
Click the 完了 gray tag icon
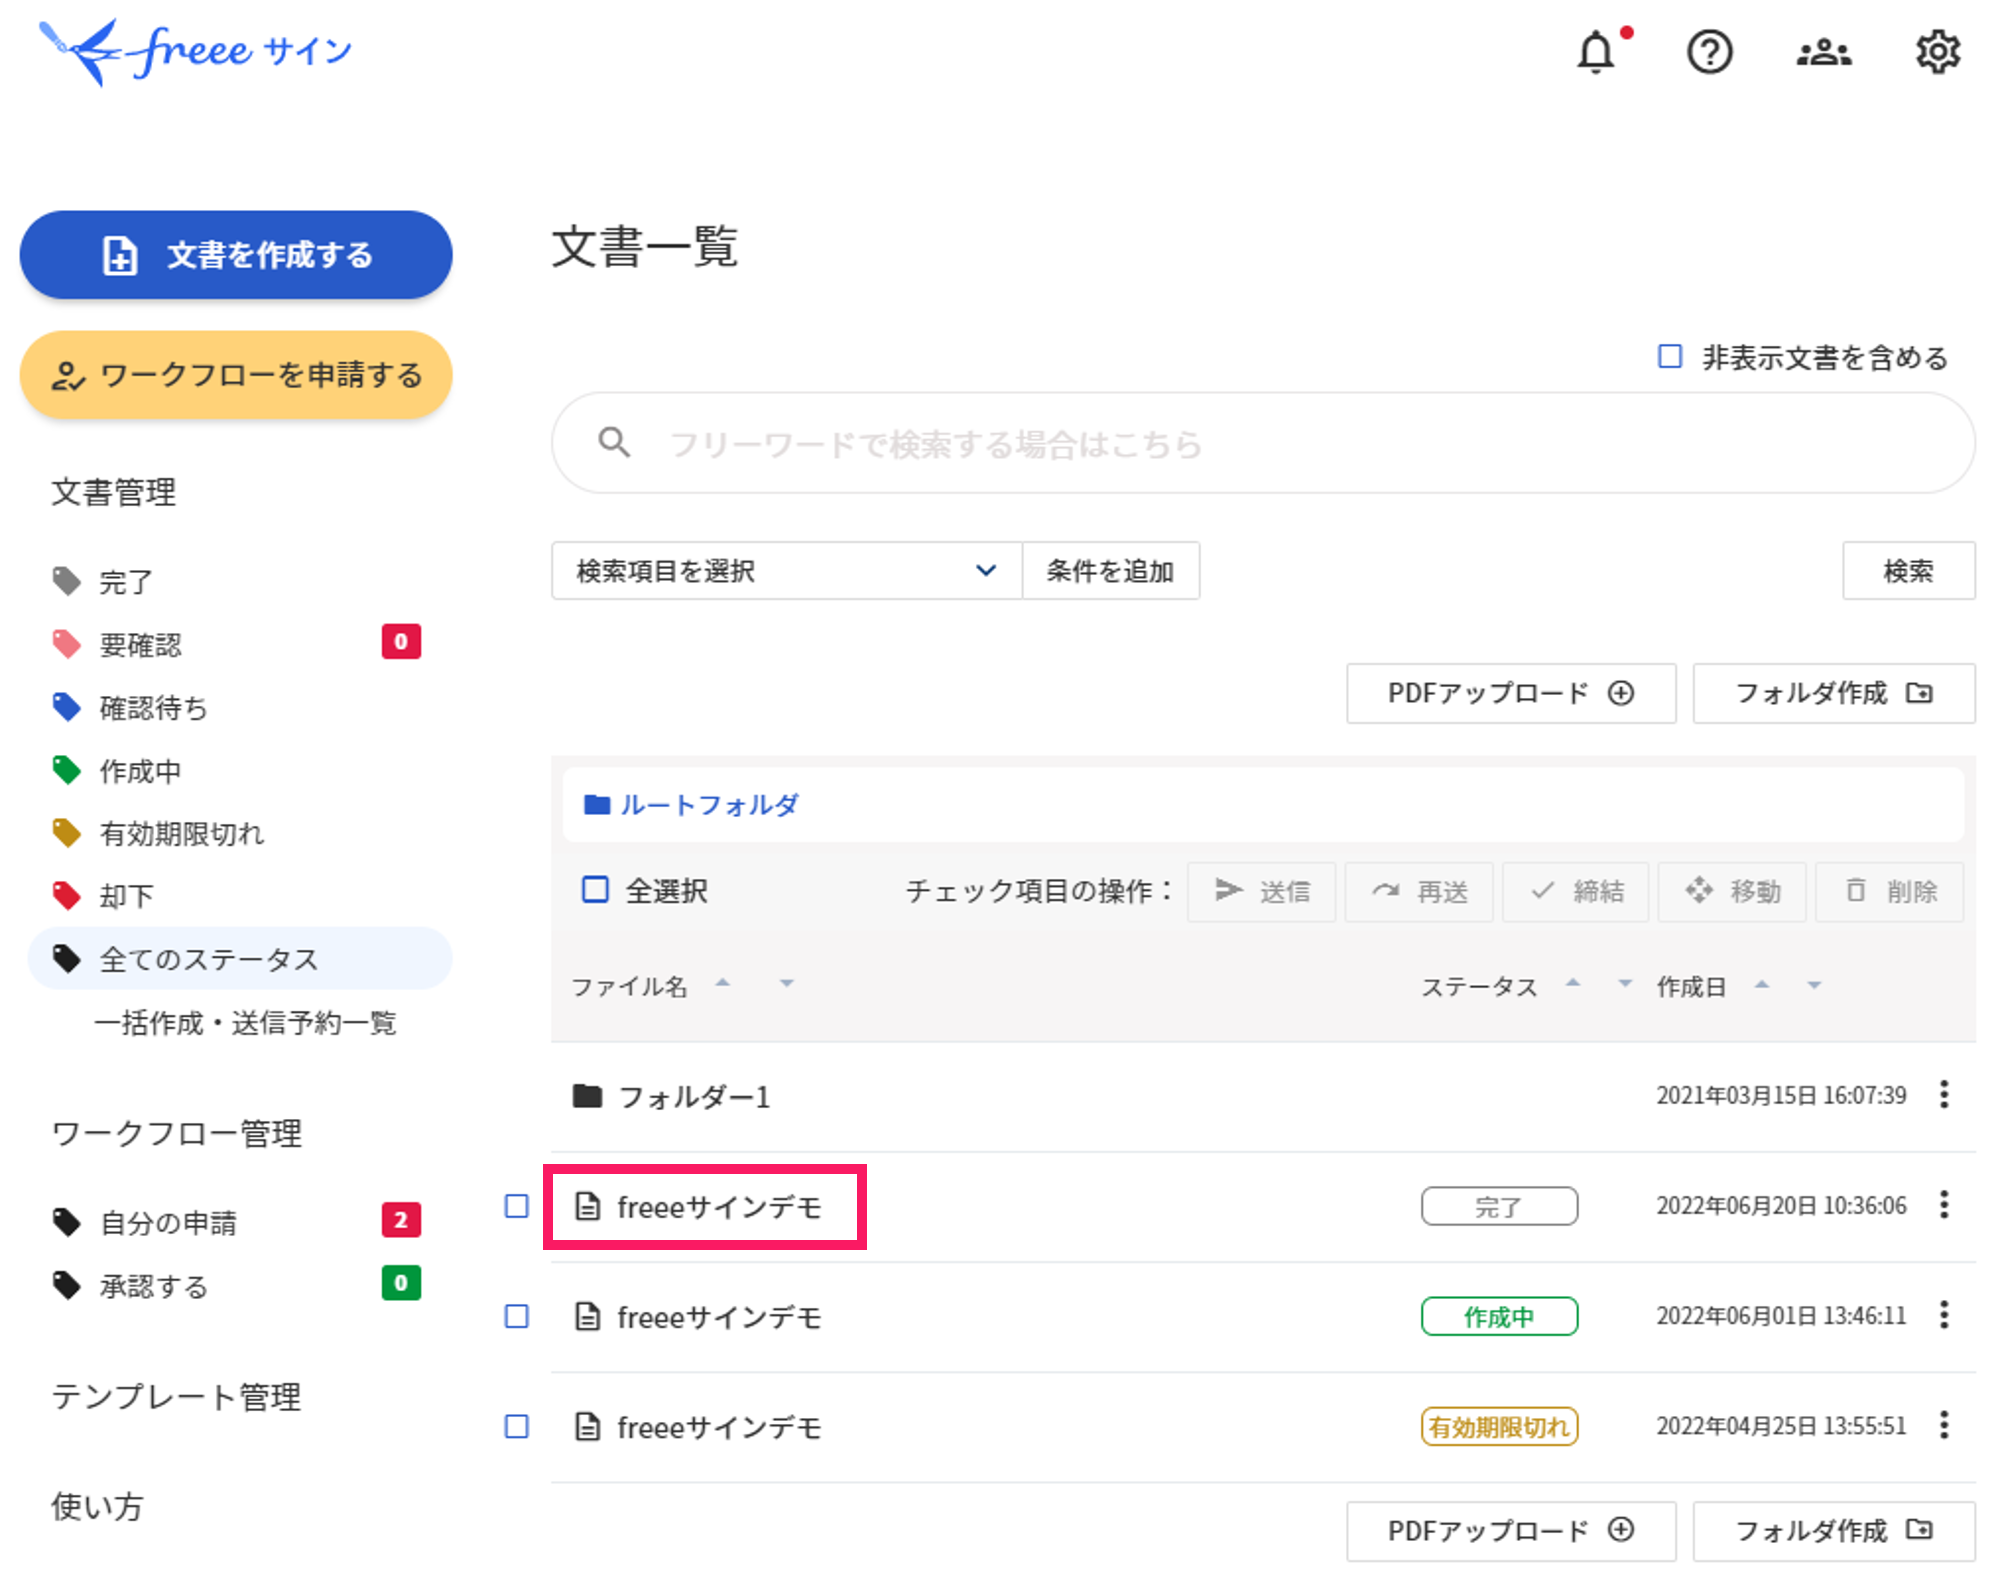pyautogui.click(x=66, y=581)
